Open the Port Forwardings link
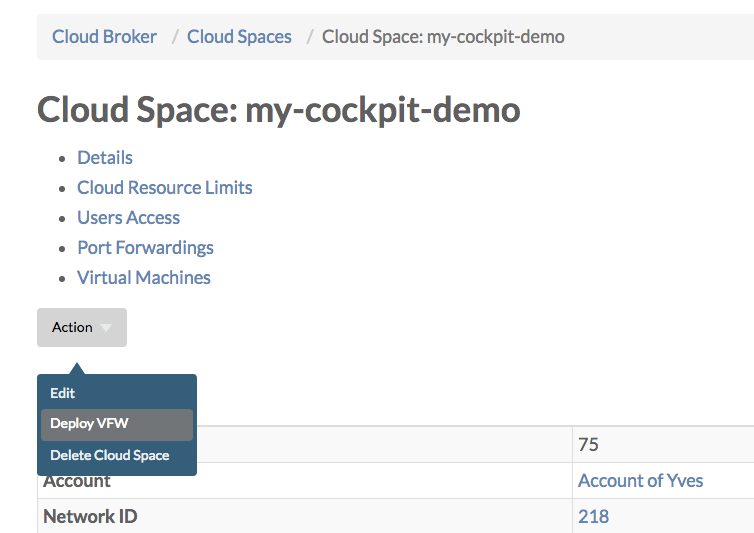The width and height of the screenshot is (754, 533). coord(145,248)
